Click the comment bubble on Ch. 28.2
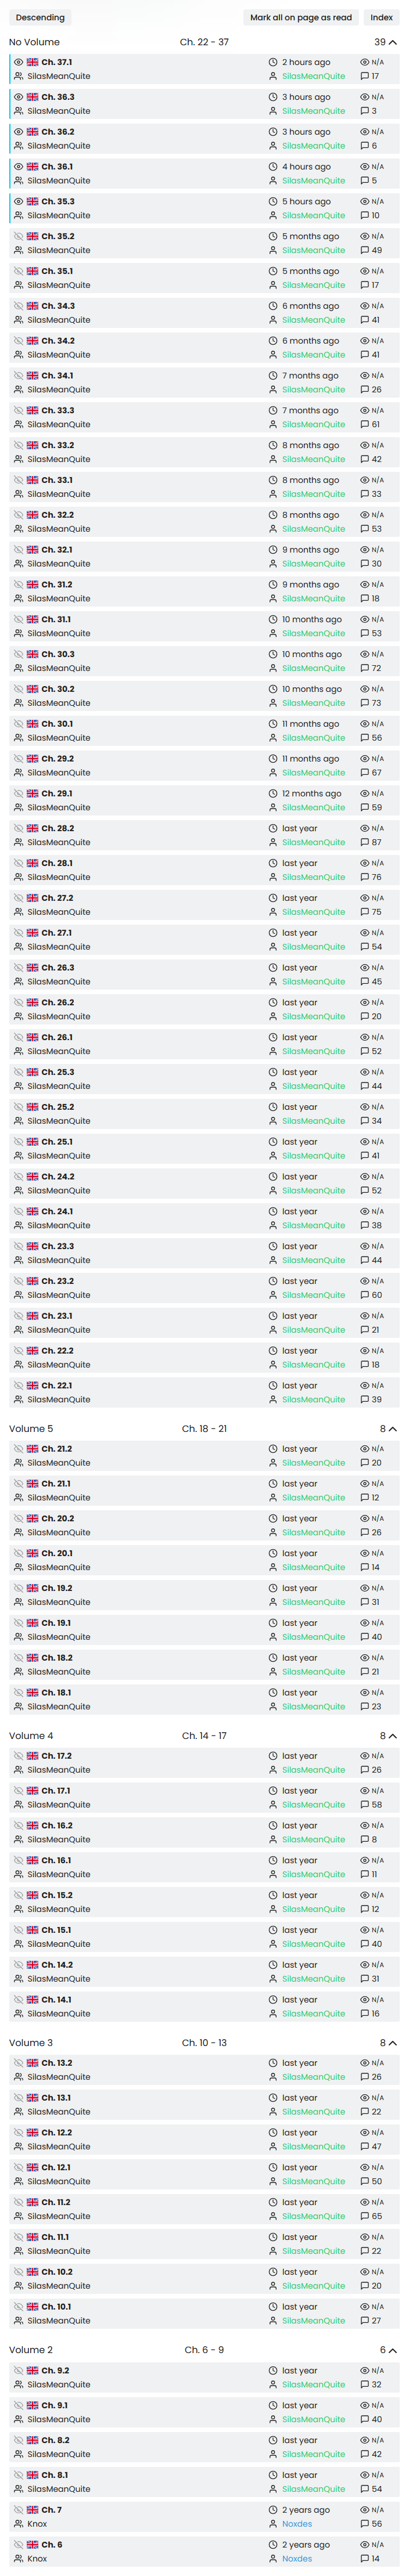409x2576 pixels. click(365, 842)
